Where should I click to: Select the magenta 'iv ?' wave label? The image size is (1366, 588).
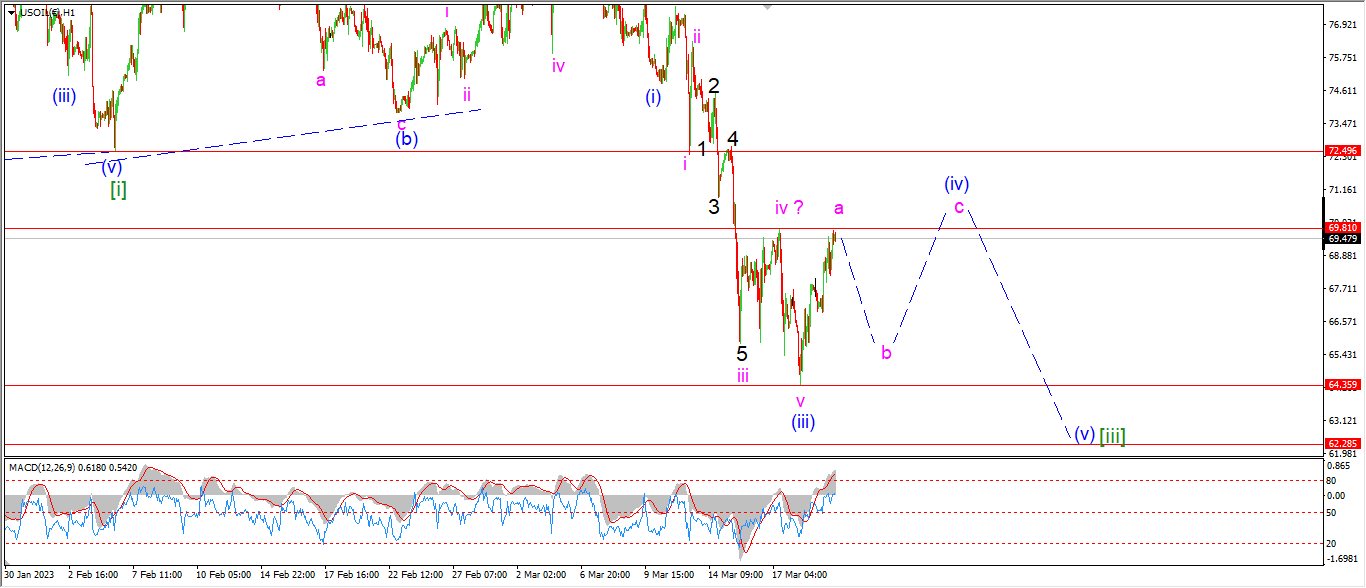(790, 208)
